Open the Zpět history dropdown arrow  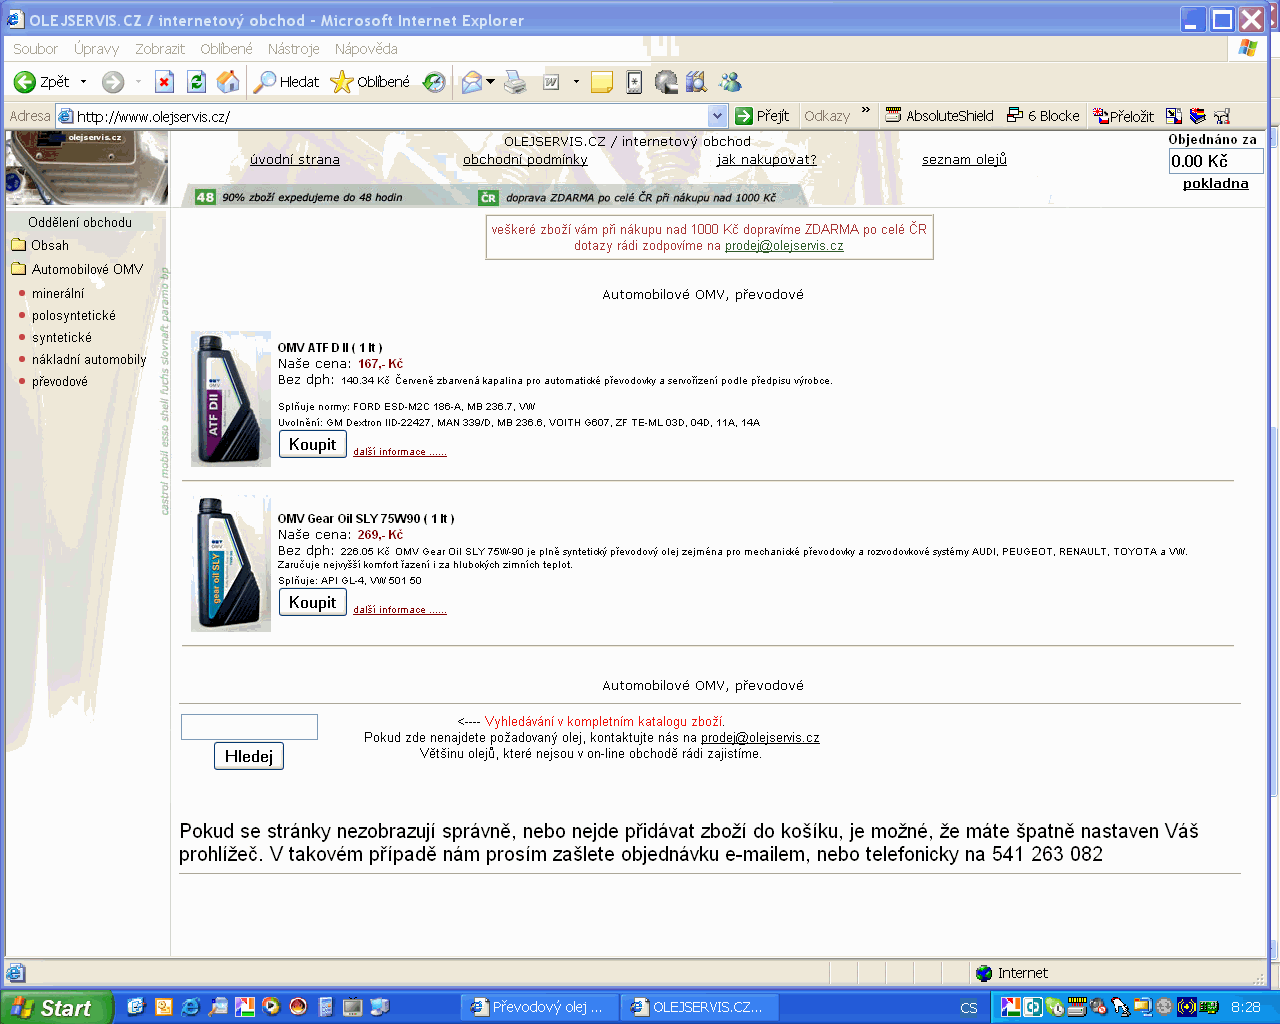(x=83, y=82)
